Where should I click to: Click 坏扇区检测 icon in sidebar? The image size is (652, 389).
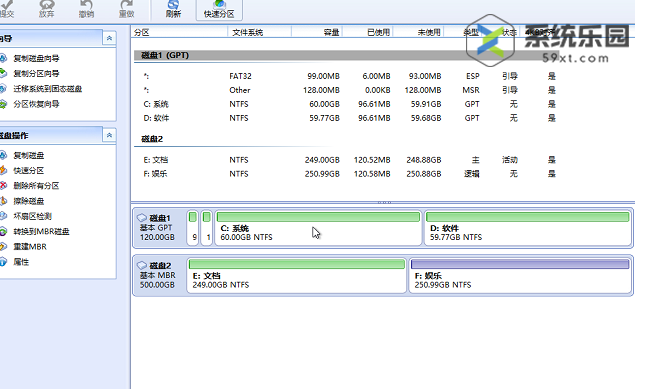3,216
